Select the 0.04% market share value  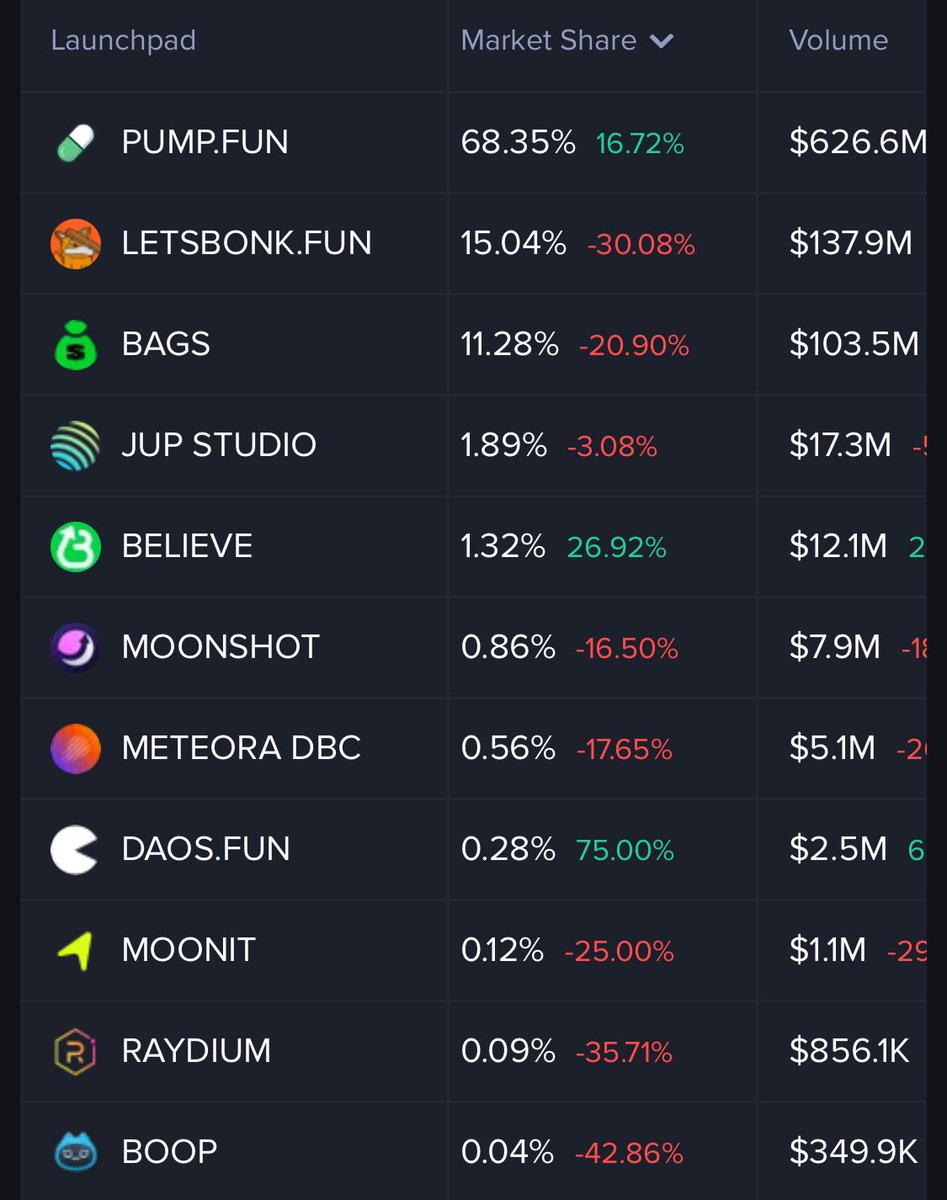tap(507, 1152)
